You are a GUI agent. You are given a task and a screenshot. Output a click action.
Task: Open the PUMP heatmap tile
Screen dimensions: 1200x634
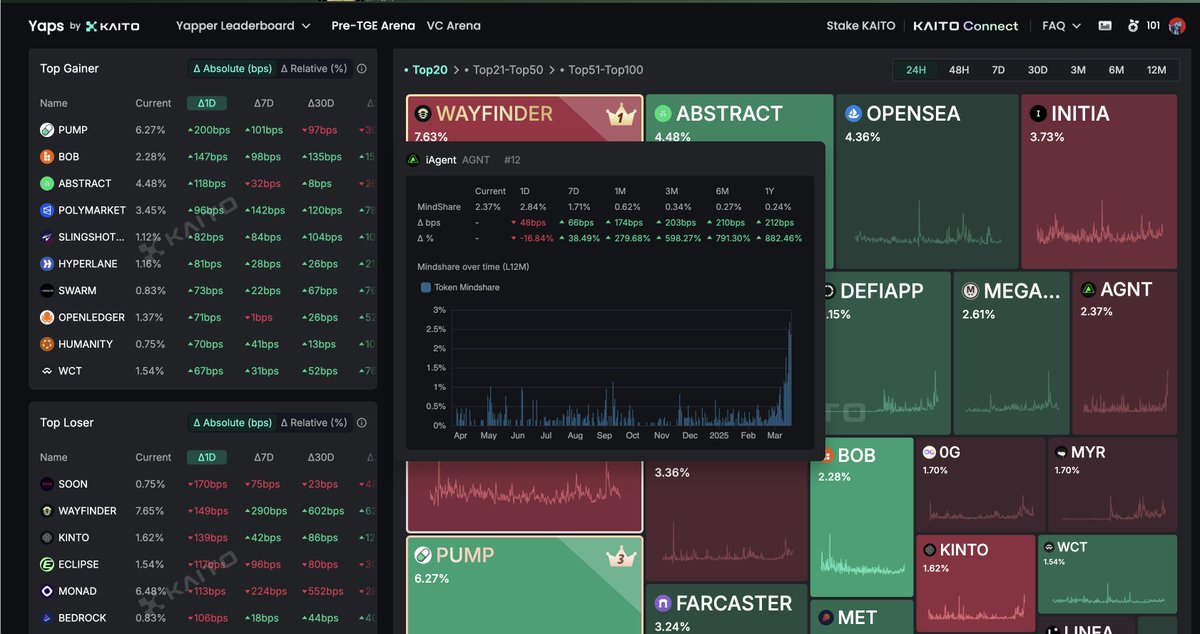click(524, 585)
